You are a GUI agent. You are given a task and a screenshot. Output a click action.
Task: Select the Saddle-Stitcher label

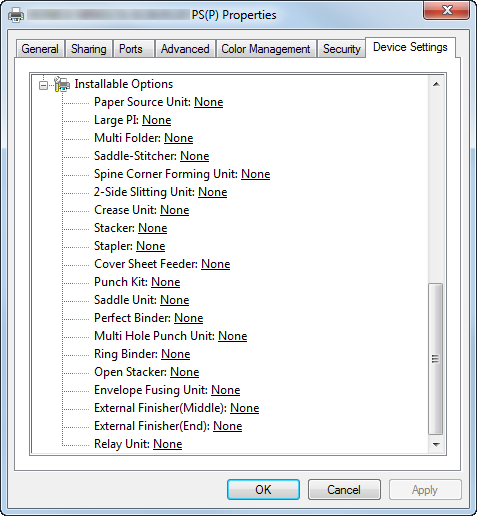coord(136,156)
